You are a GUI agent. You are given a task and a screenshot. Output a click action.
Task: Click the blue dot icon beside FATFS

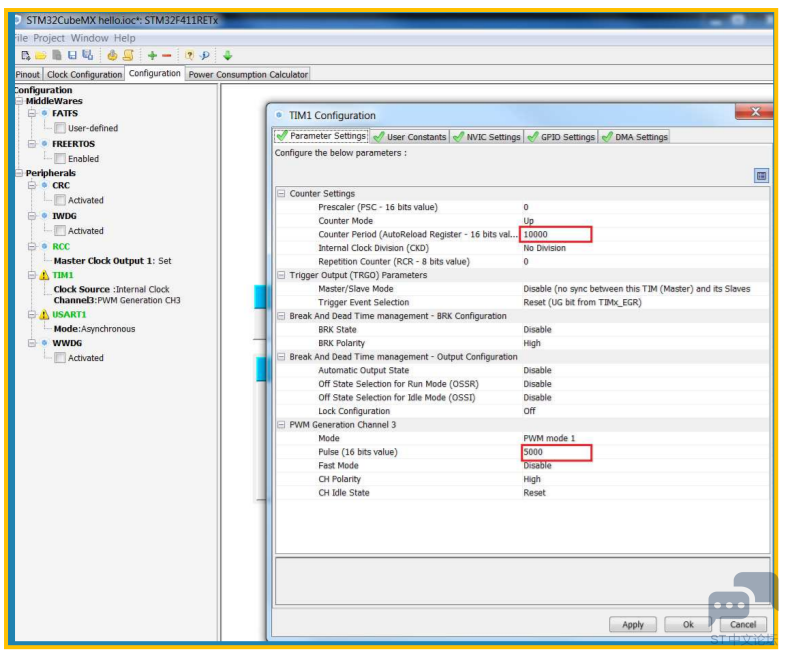pyautogui.click(x=44, y=113)
